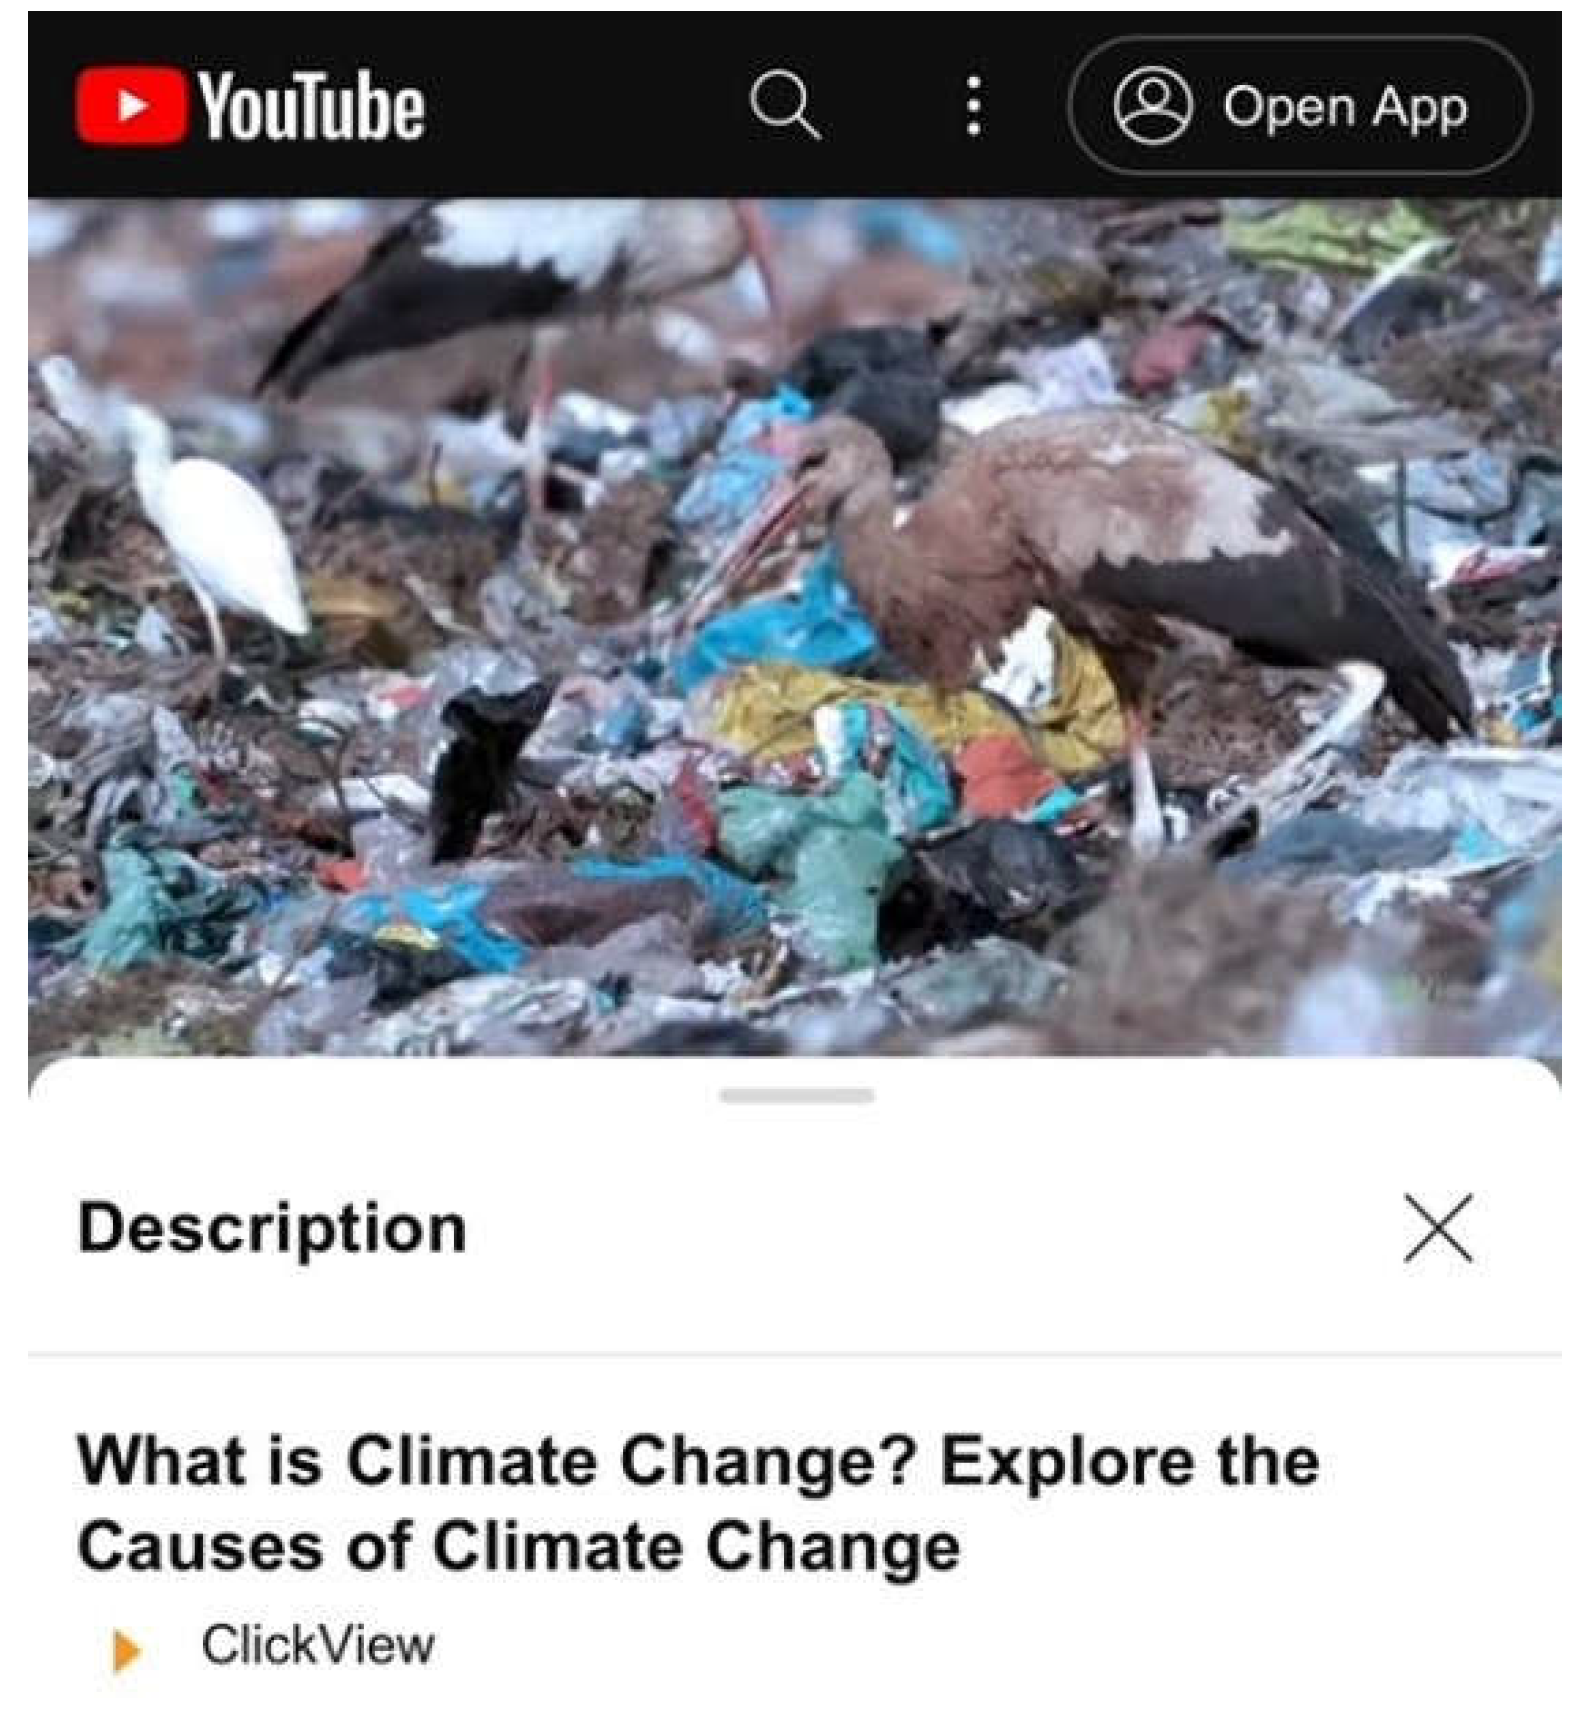This screenshot has width=1582, height=1720.
Task: Open the ClickView channel name link
Action: [317, 1645]
